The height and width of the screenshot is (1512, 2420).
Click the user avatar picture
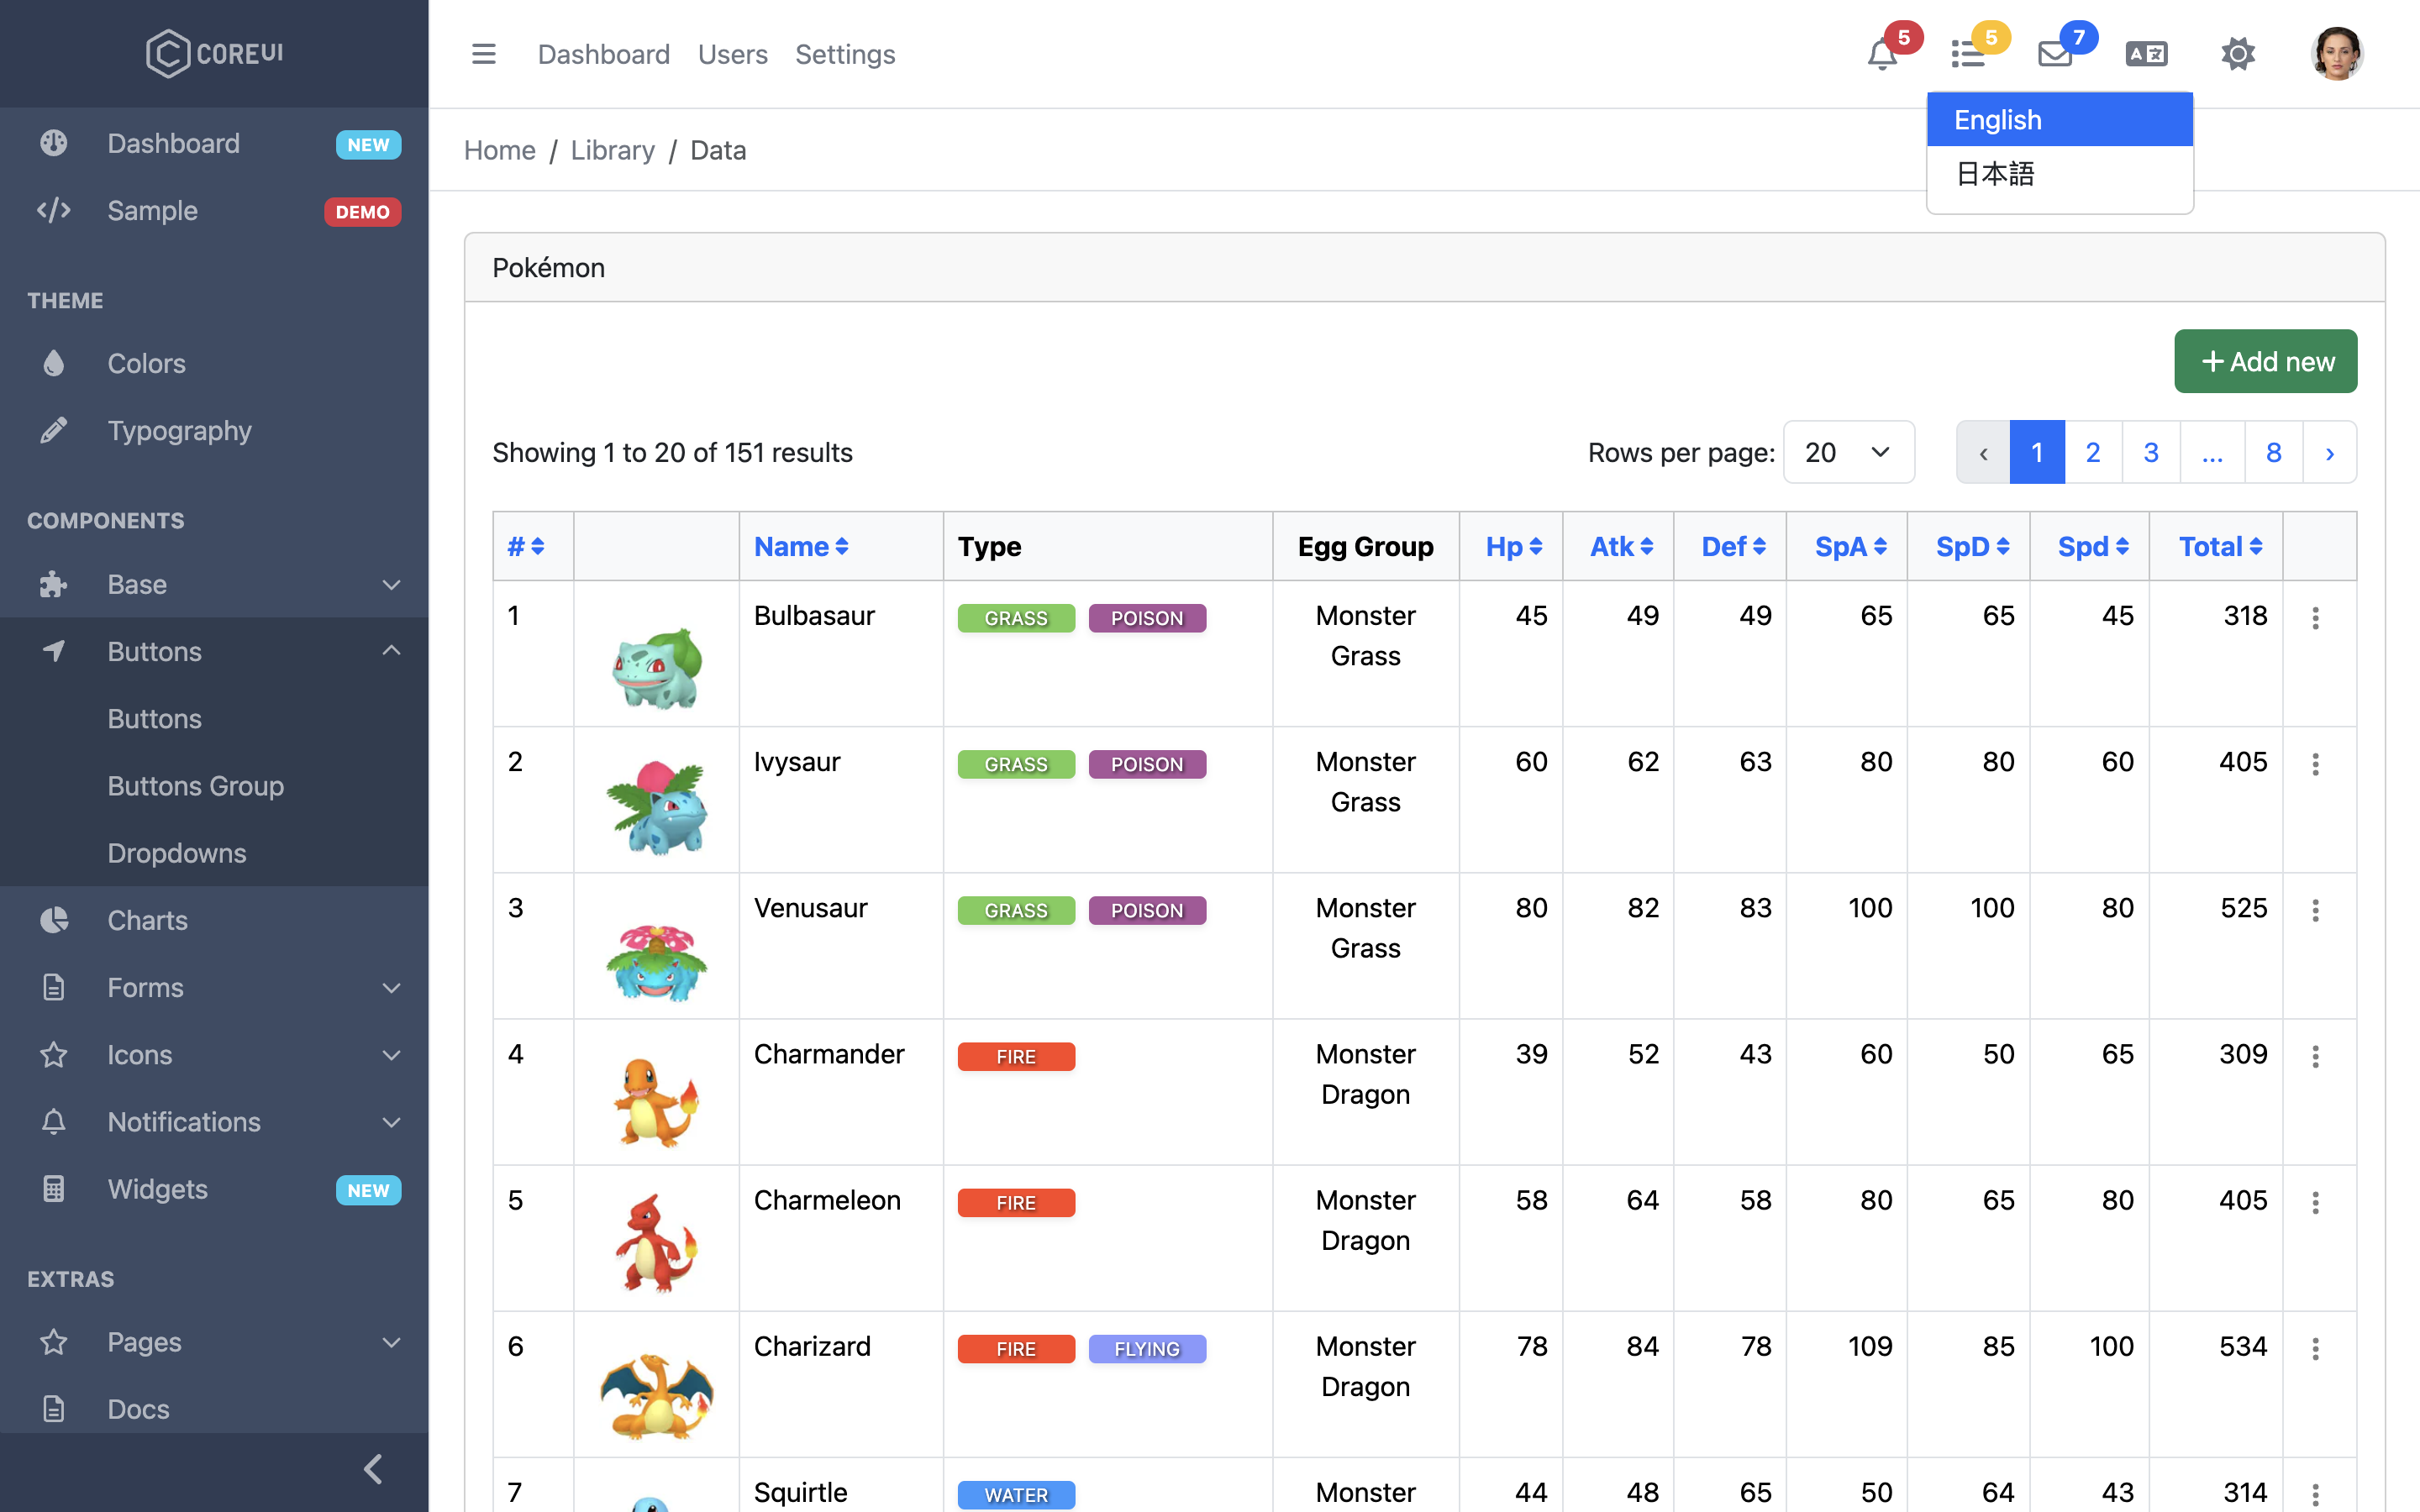click(2336, 54)
